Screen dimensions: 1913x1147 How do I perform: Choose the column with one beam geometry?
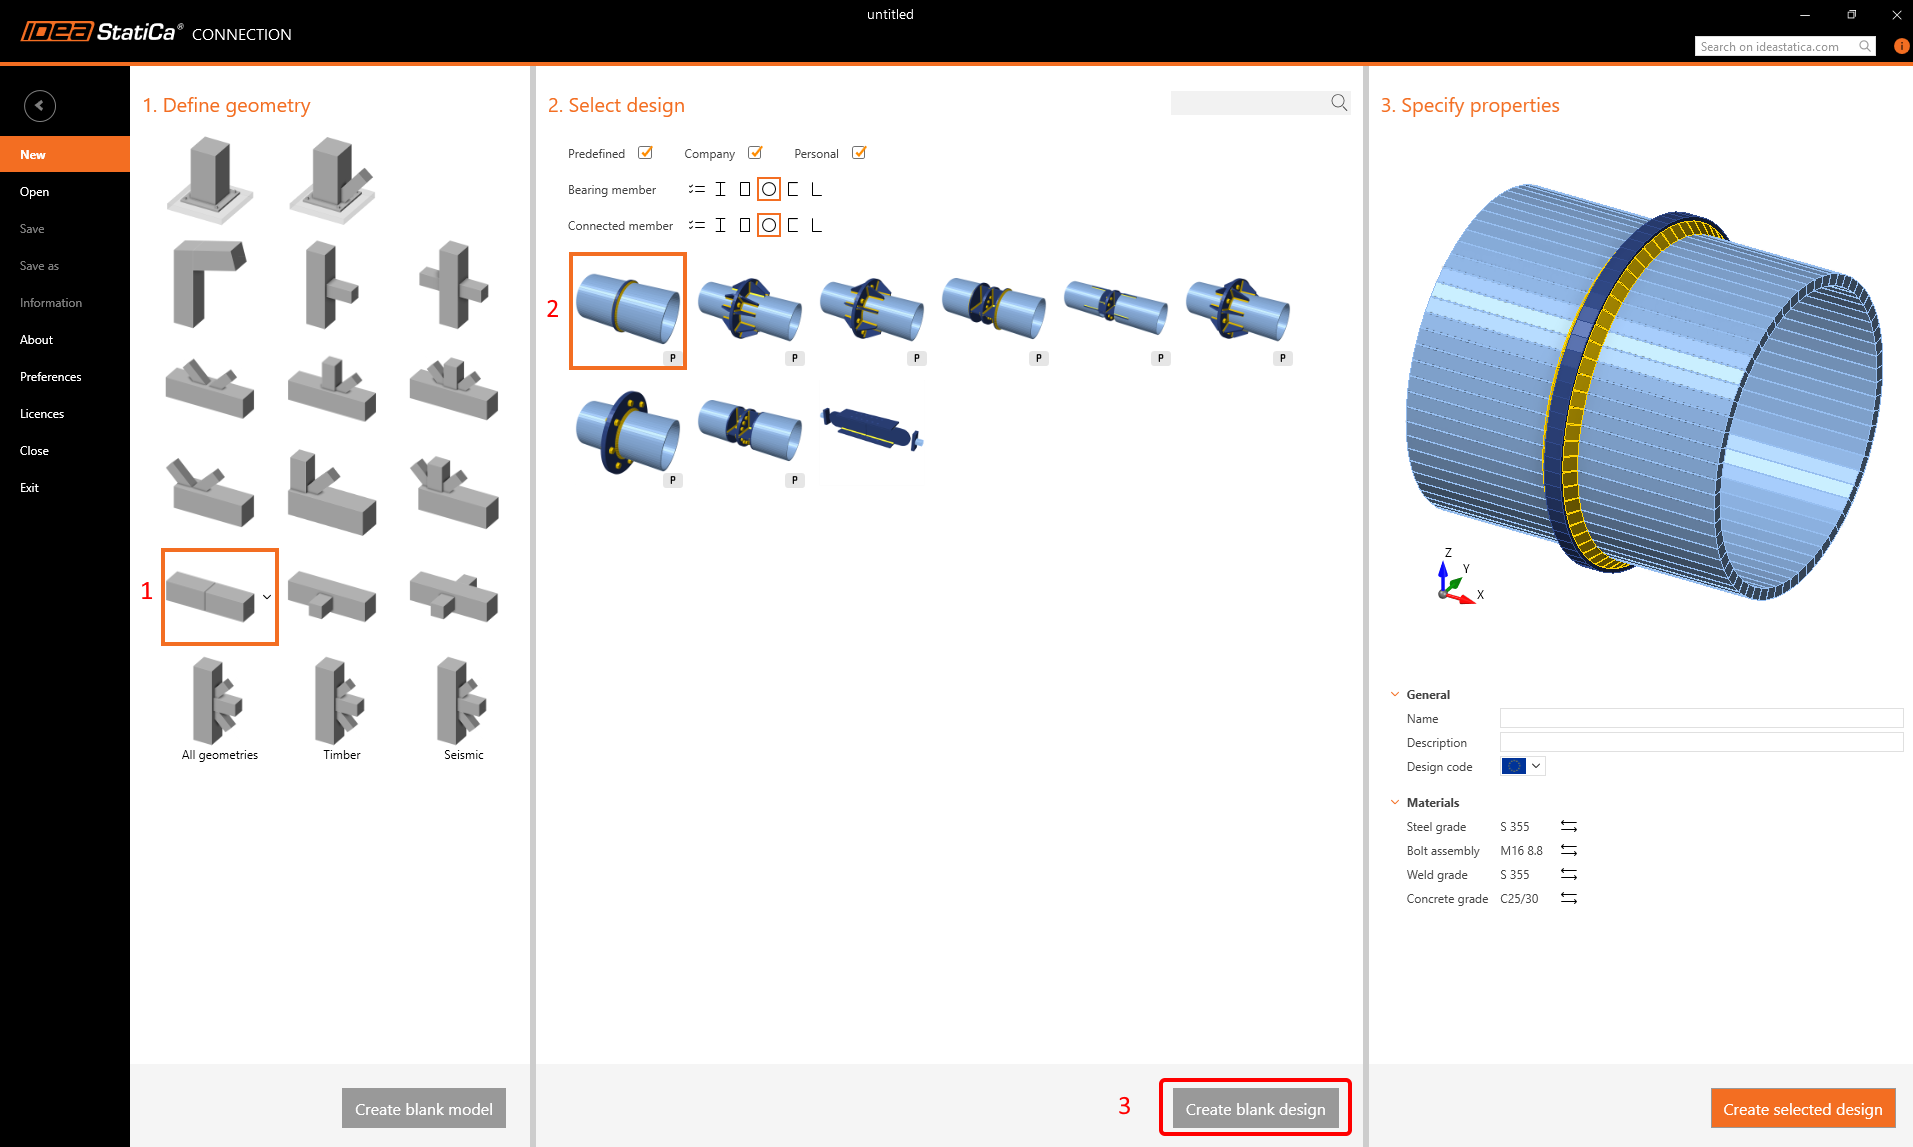[x=332, y=284]
